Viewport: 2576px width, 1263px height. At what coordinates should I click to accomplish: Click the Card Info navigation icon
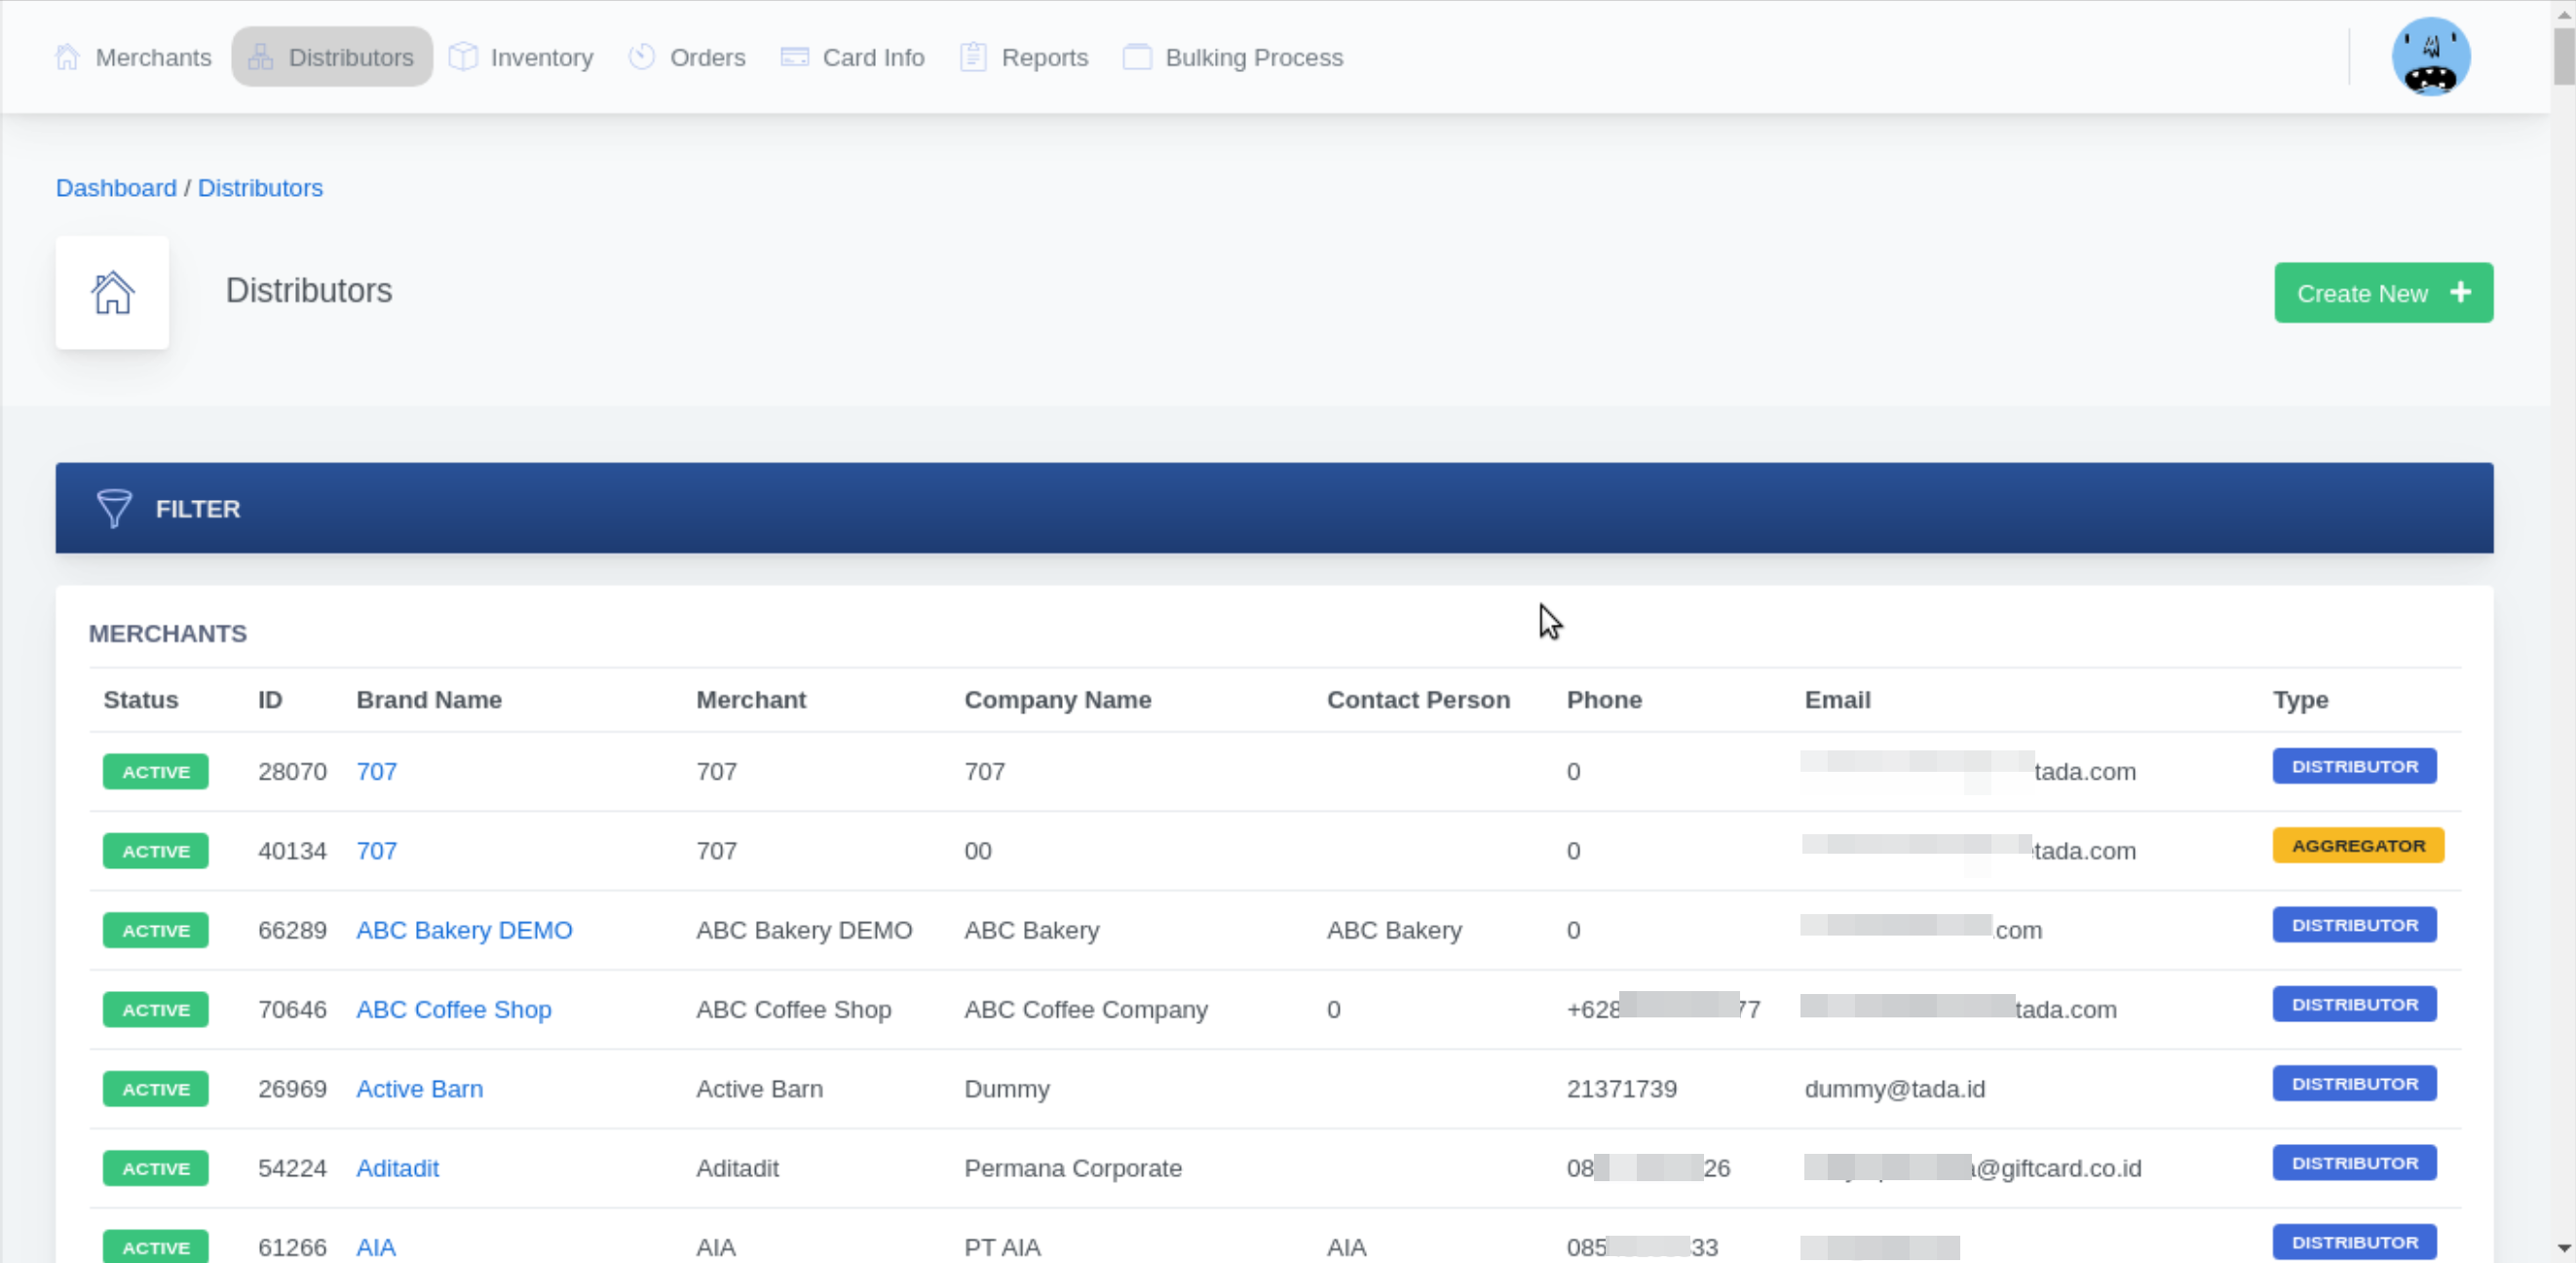point(795,57)
